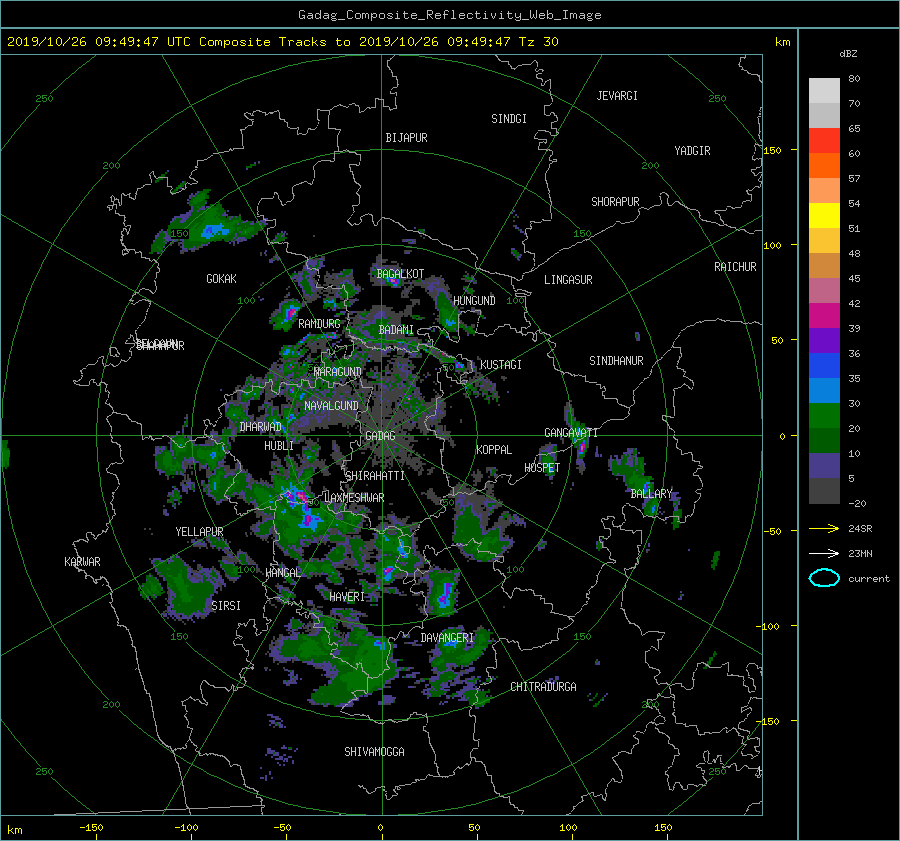900x841 pixels.
Task: Click the LINGASUR city label
Action: [568, 280]
